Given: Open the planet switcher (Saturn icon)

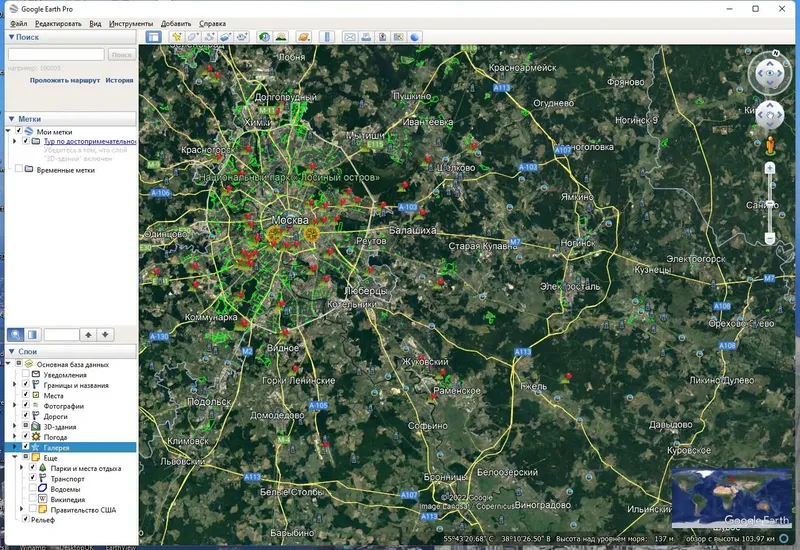Looking at the screenshot, I should tap(304, 37).
